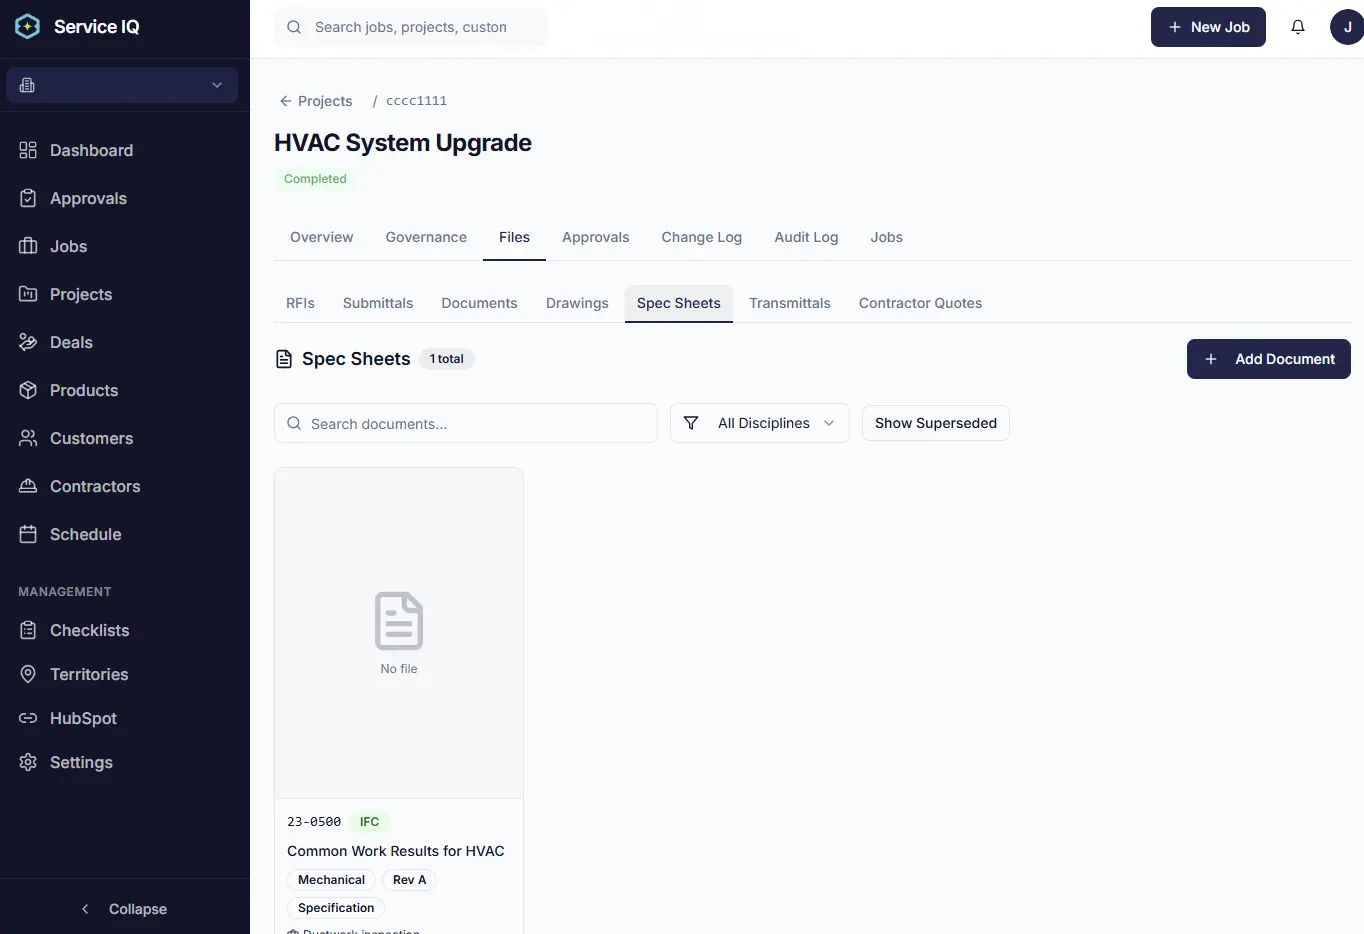
Task: Open the All Disciplines filter dropdown
Action: 760,423
